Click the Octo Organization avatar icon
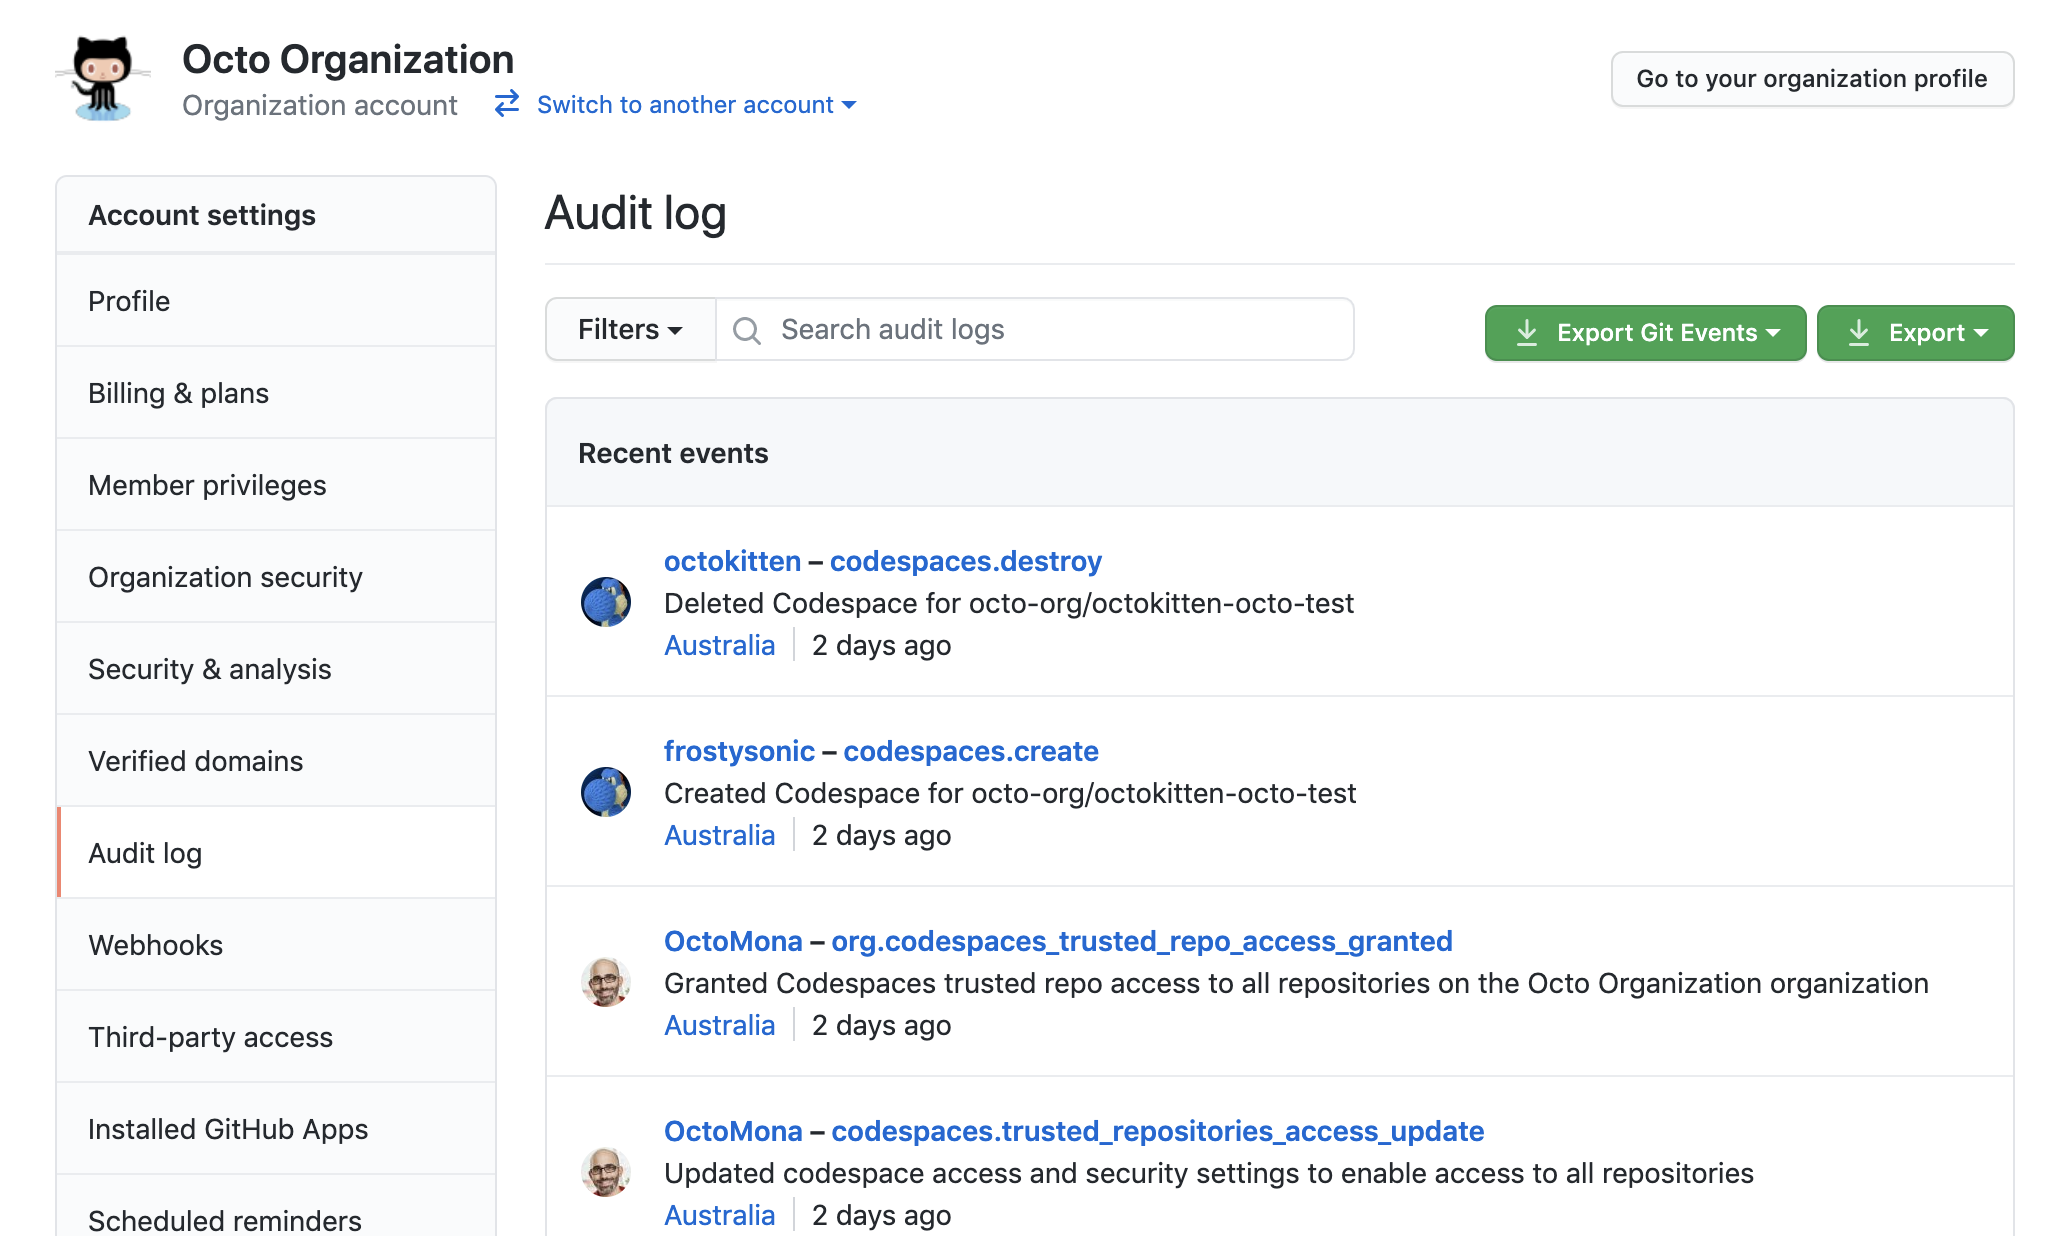The width and height of the screenshot is (2059, 1236). tap(104, 75)
